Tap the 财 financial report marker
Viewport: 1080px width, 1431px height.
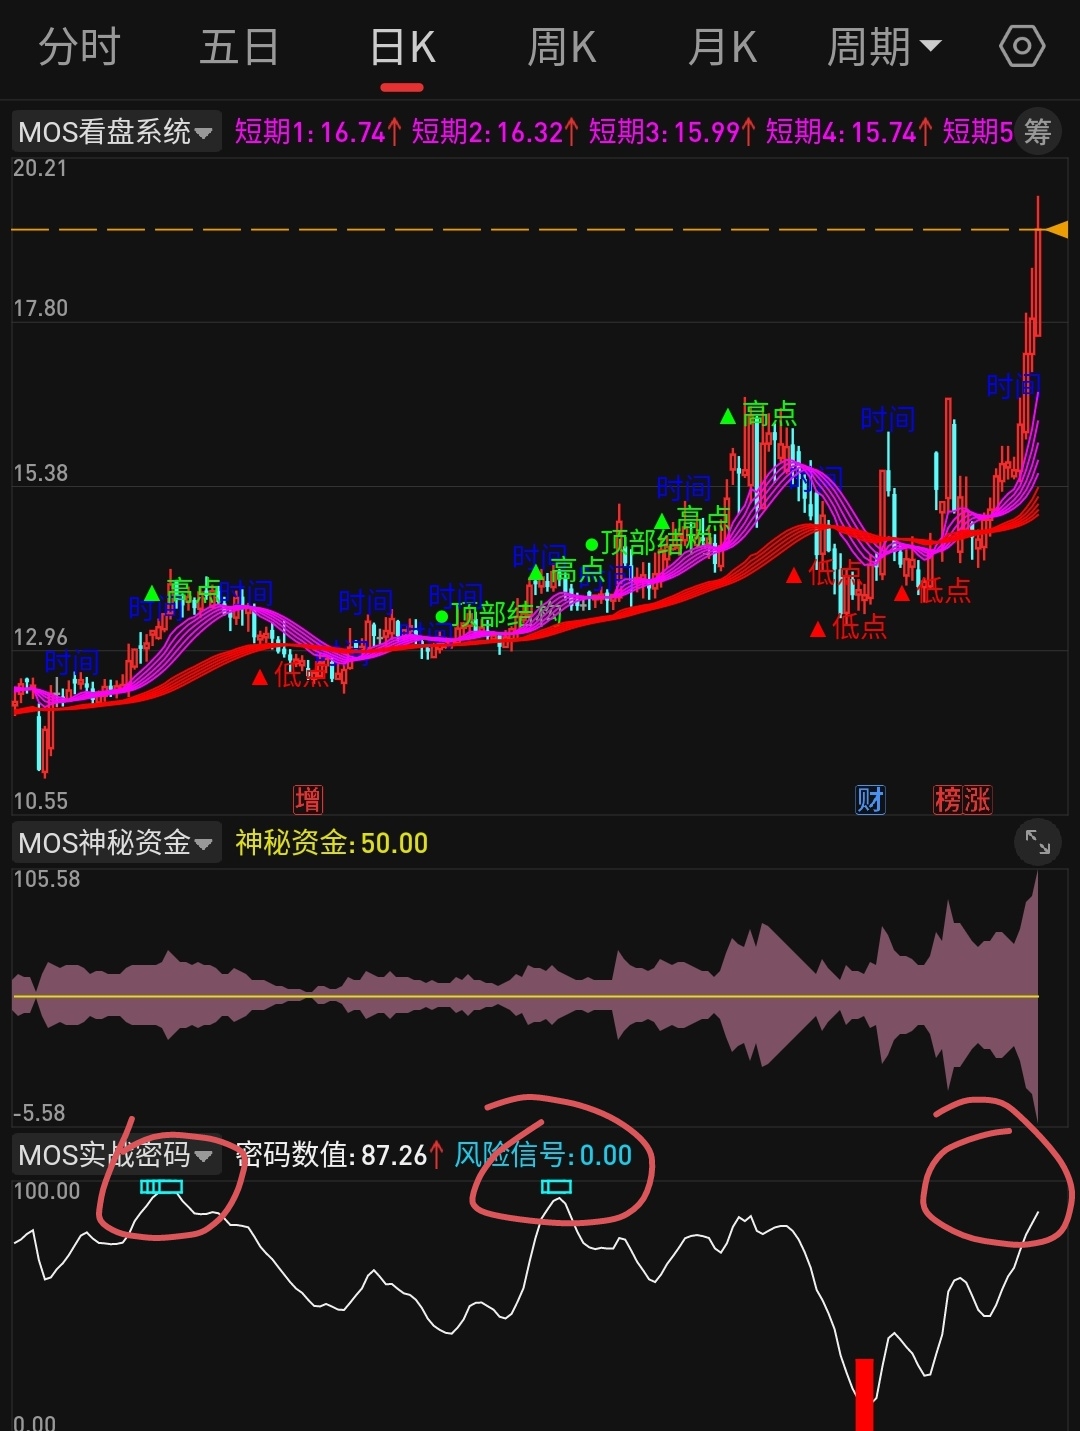(871, 800)
